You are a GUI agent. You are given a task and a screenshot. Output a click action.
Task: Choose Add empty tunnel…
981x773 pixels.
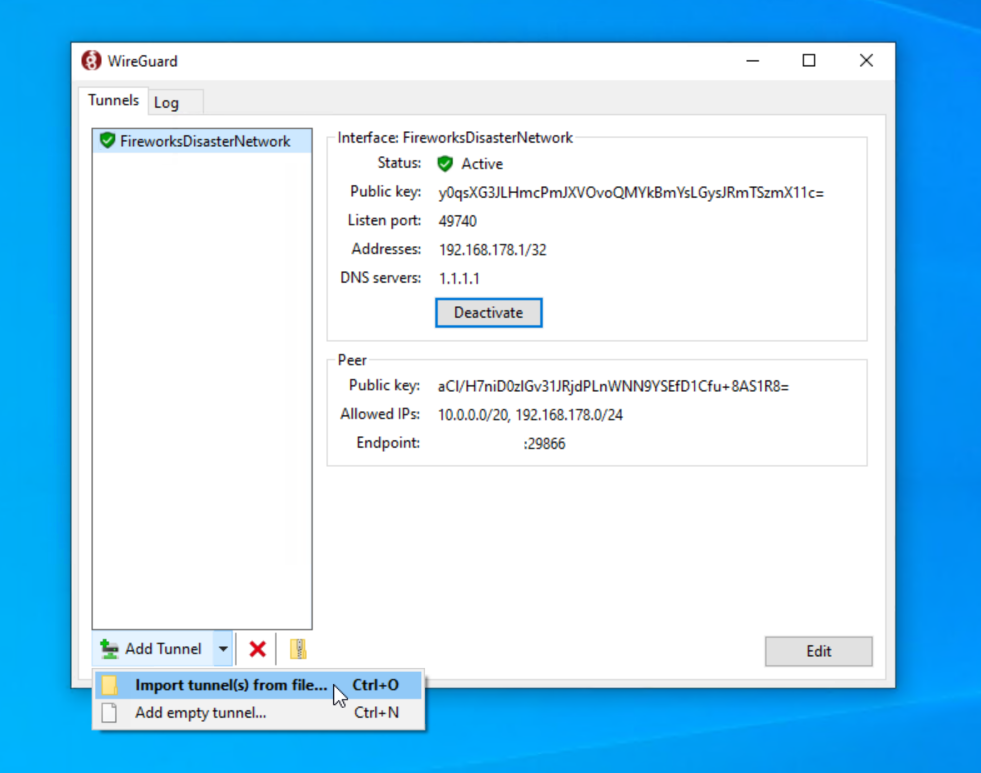point(258,712)
